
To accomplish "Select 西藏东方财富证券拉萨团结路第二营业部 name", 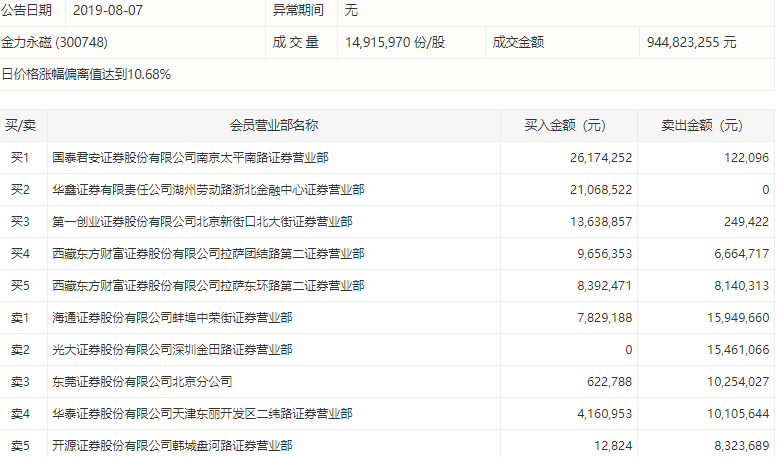I will (x=208, y=254).
